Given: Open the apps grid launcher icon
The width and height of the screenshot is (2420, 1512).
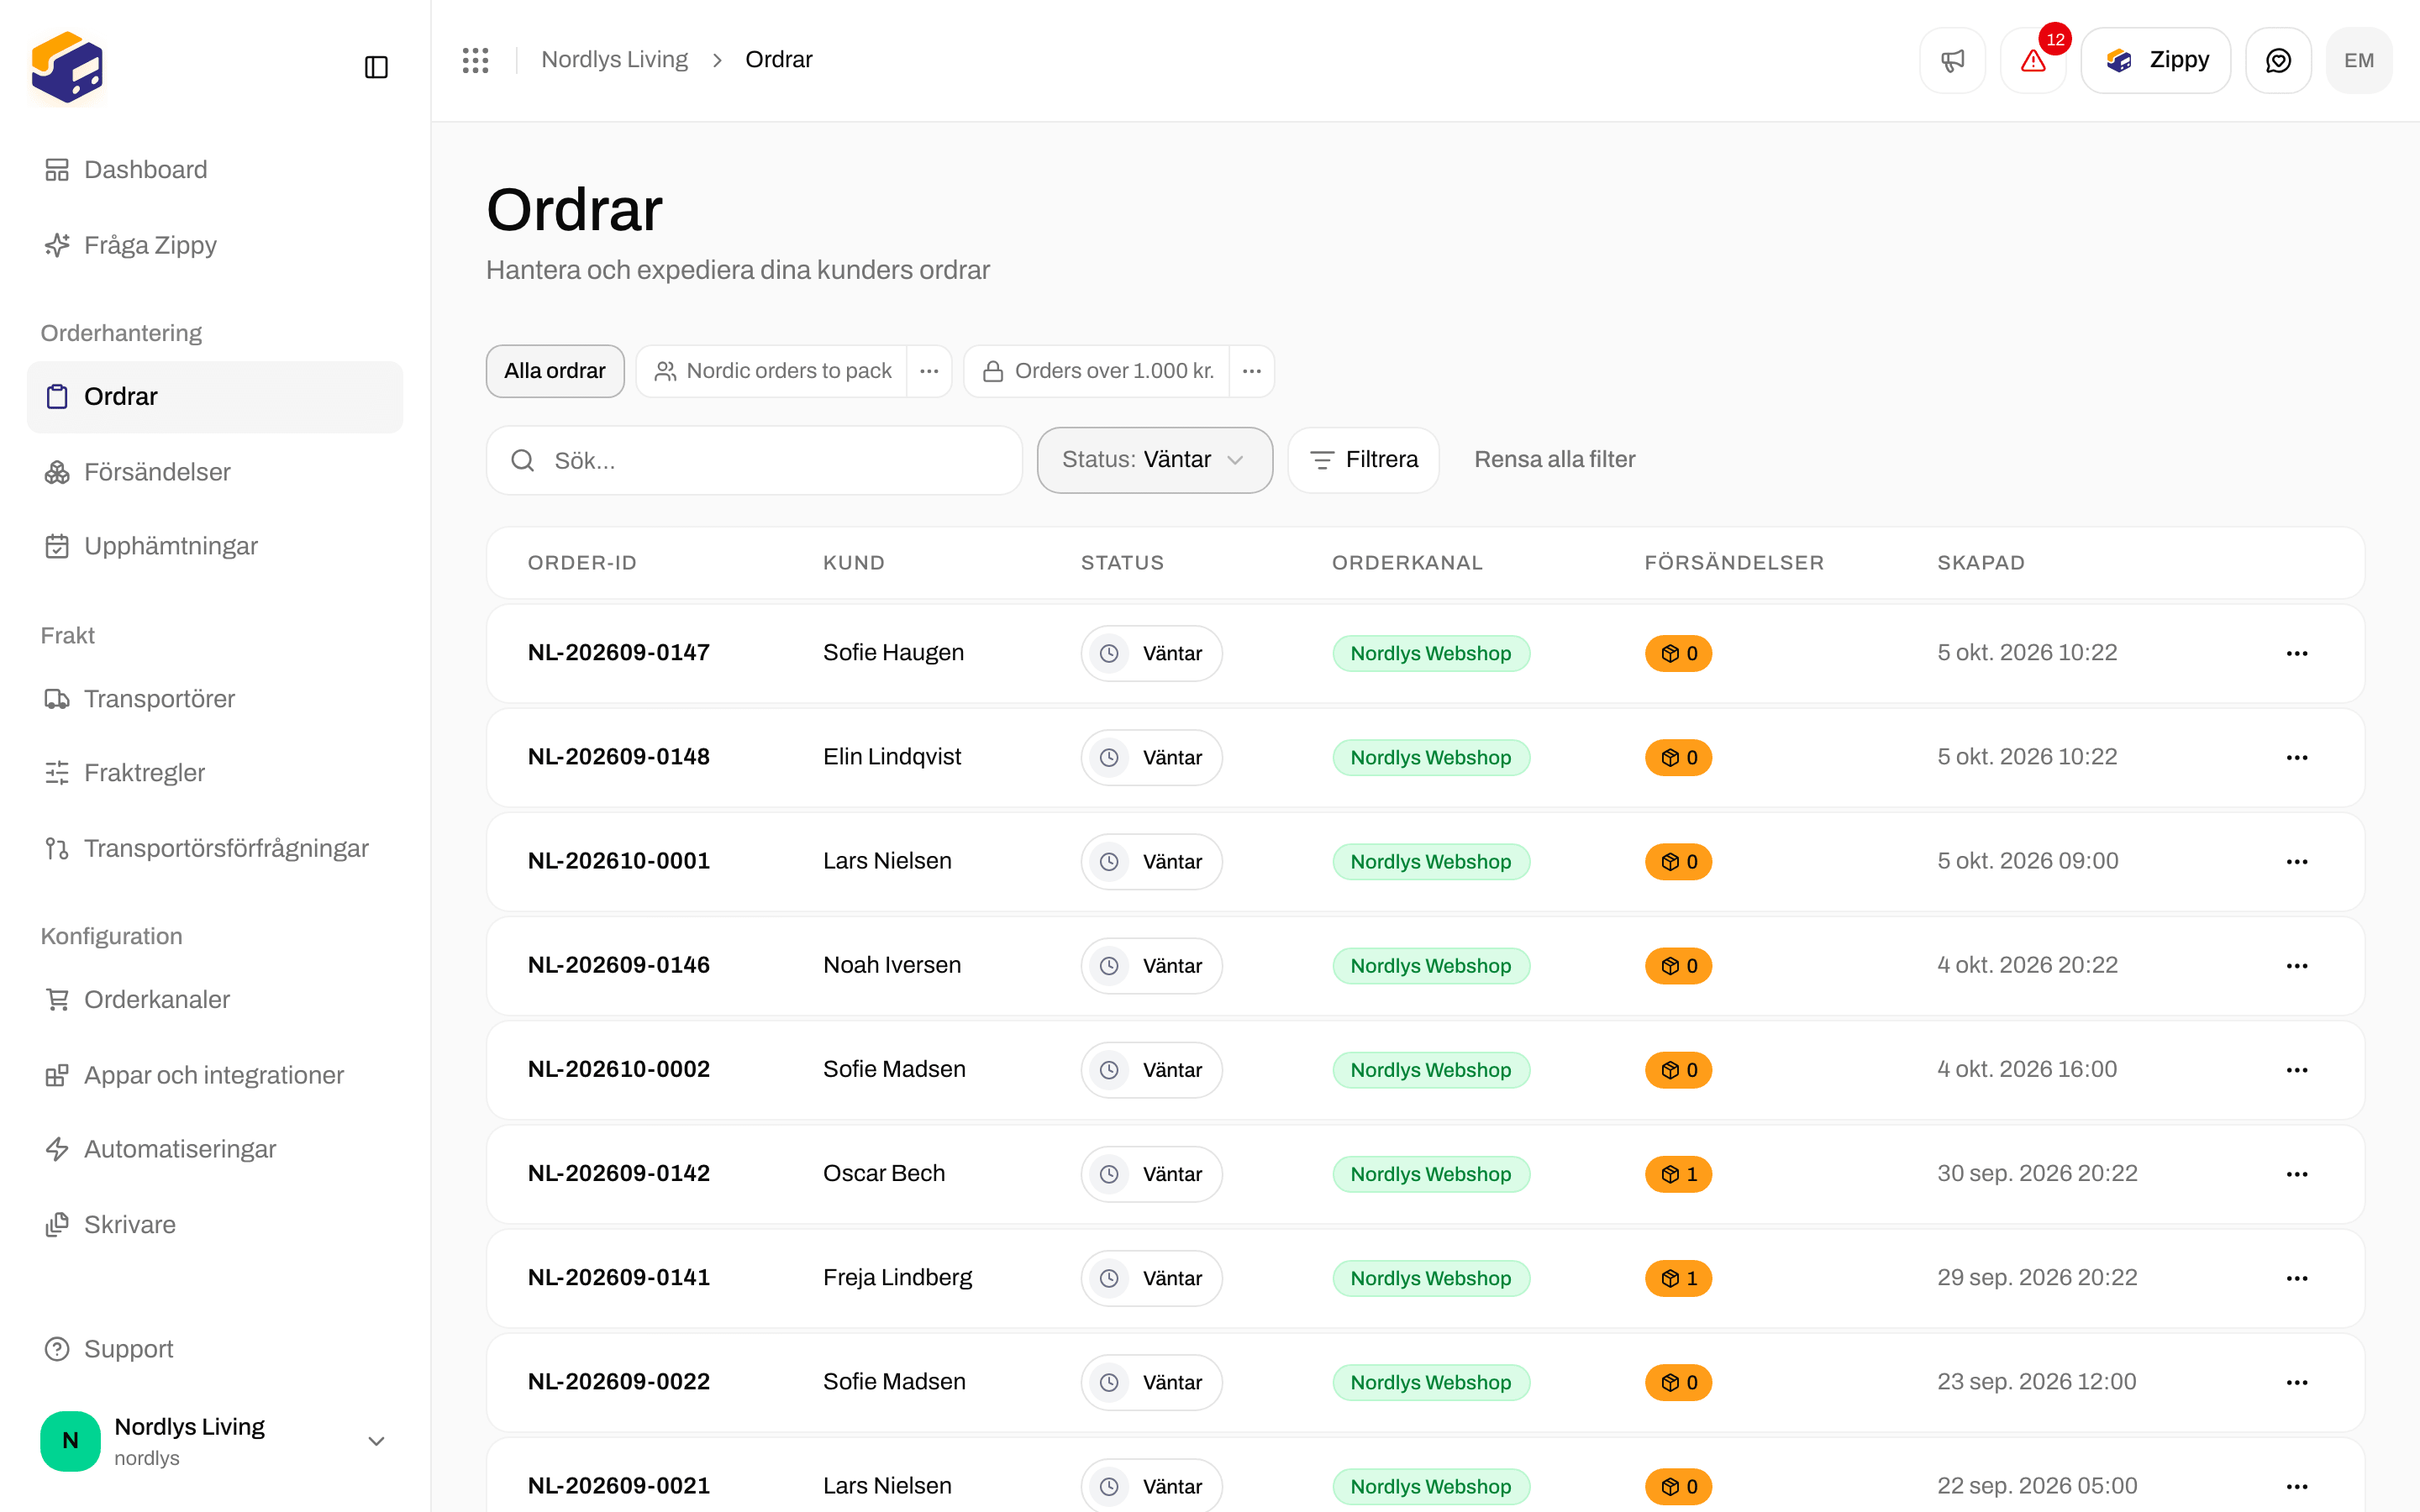Looking at the screenshot, I should click(x=475, y=60).
